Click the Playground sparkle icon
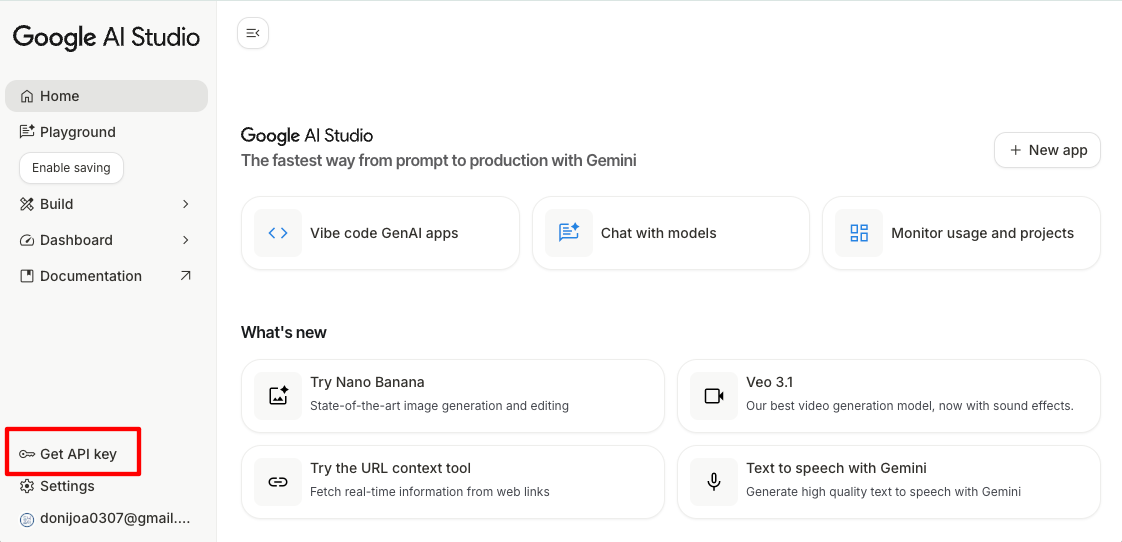Viewport: 1122px width, 542px height. 27,132
